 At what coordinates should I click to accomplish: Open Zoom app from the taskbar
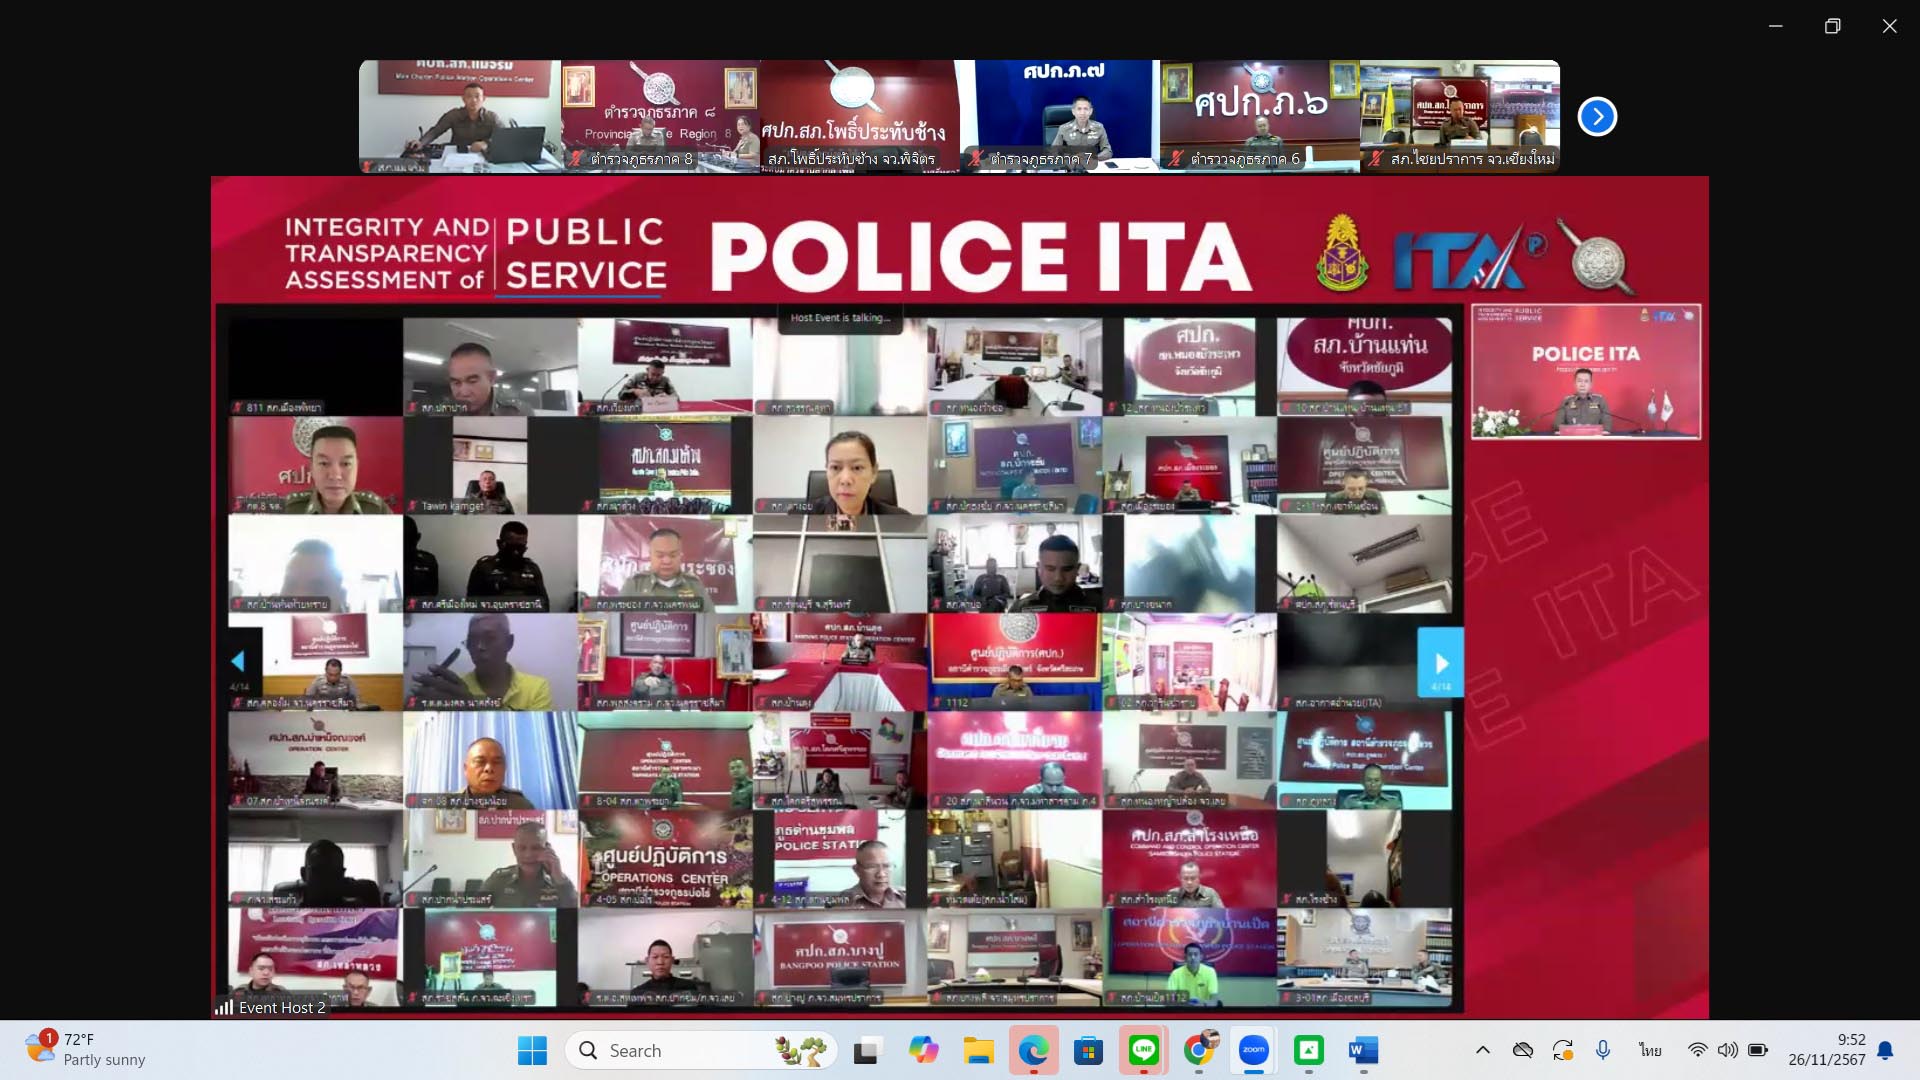pyautogui.click(x=1253, y=1050)
